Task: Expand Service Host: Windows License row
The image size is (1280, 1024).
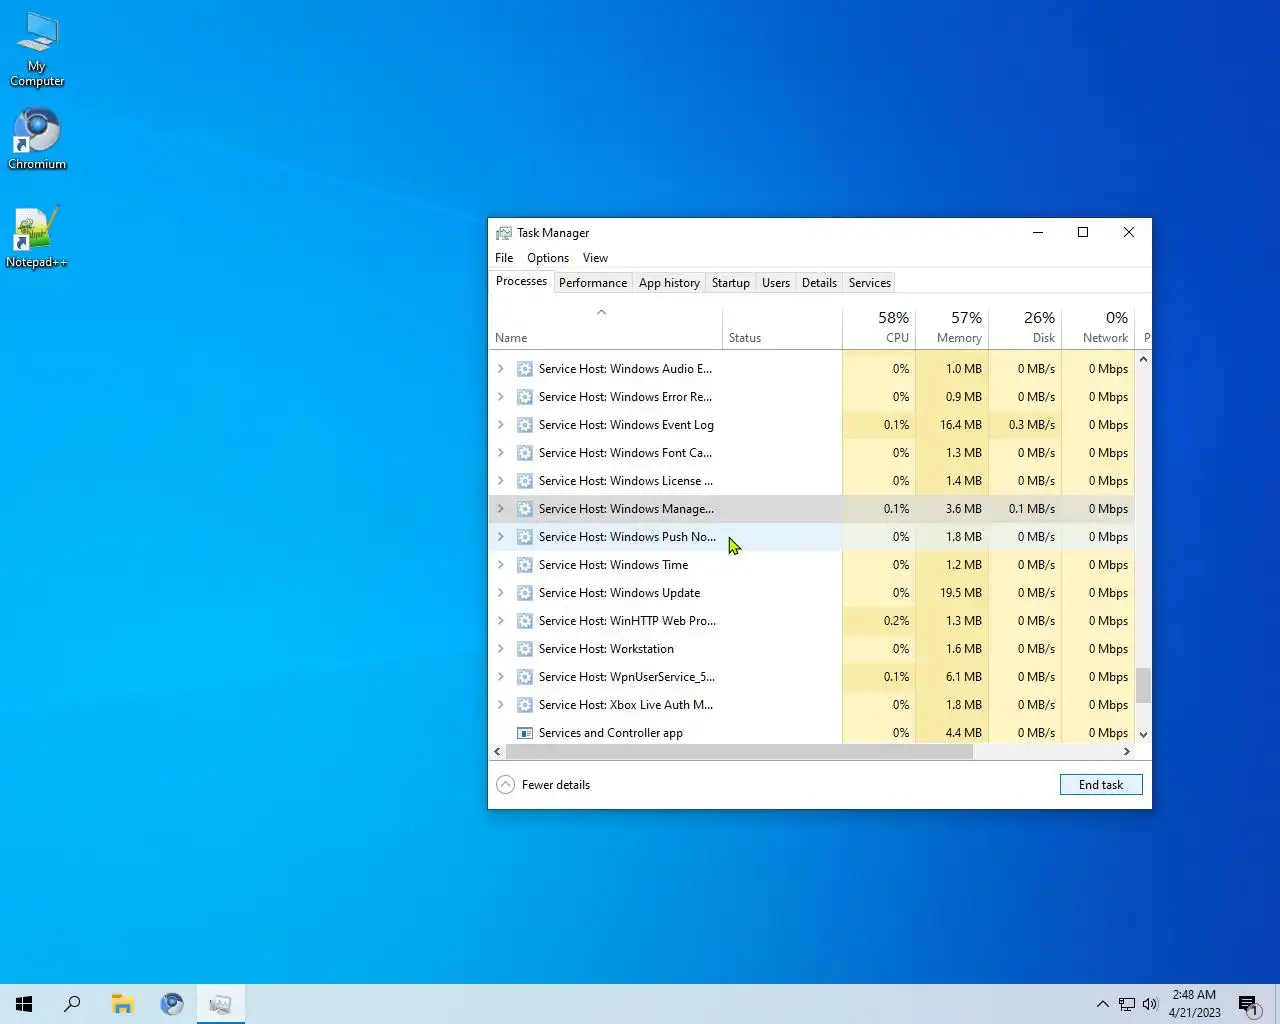Action: (x=501, y=481)
